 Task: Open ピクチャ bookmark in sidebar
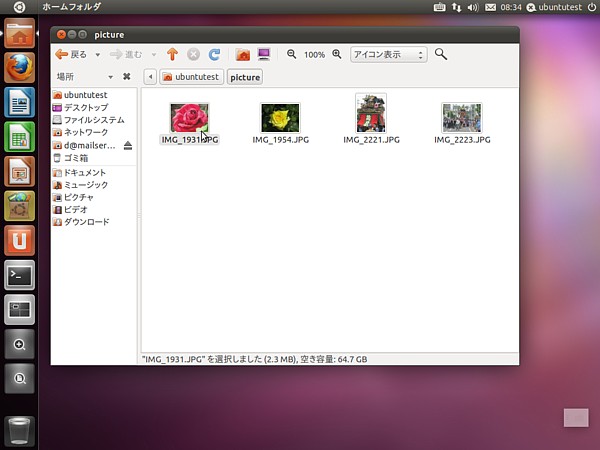[94, 197]
